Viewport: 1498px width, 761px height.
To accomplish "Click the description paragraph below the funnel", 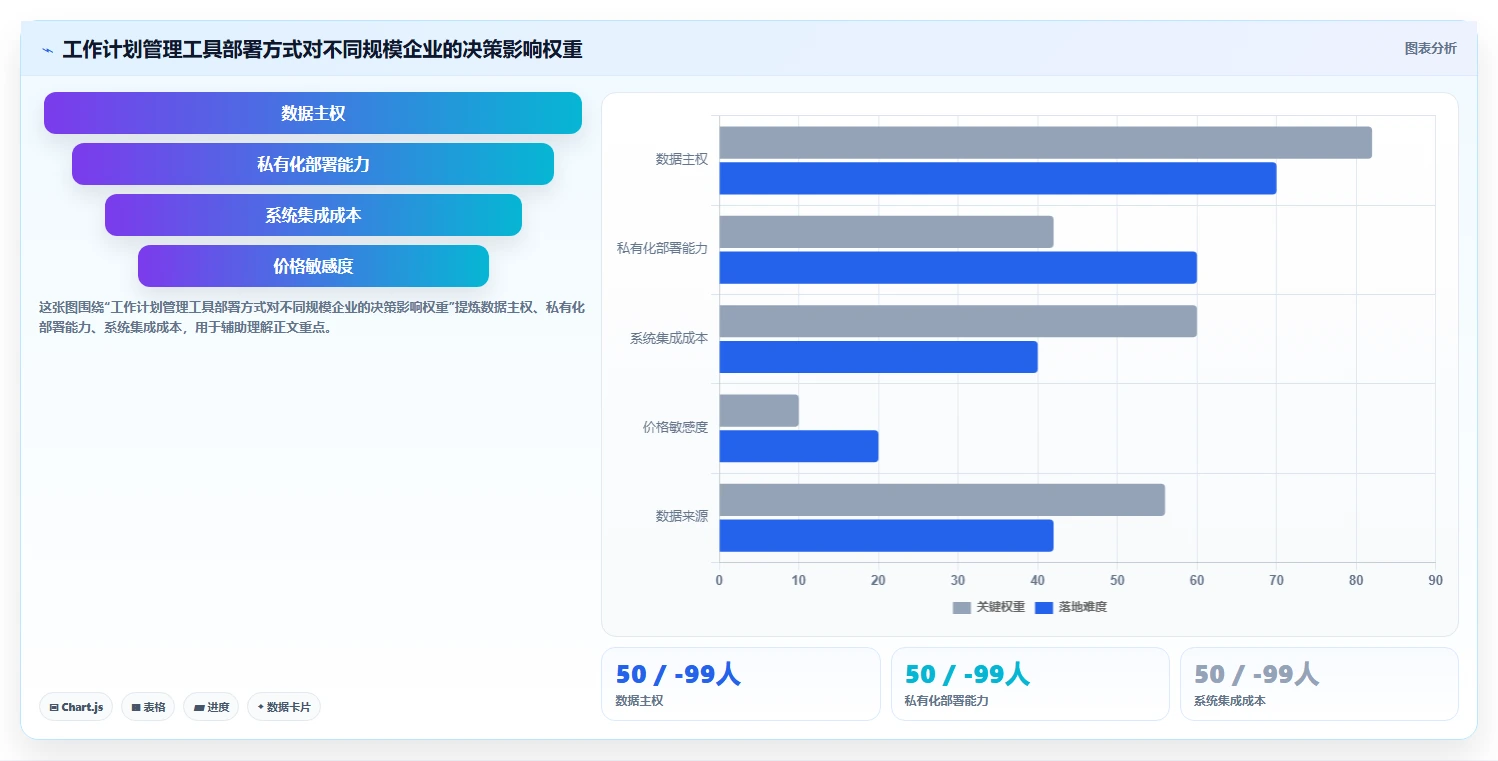I will [312, 317].
